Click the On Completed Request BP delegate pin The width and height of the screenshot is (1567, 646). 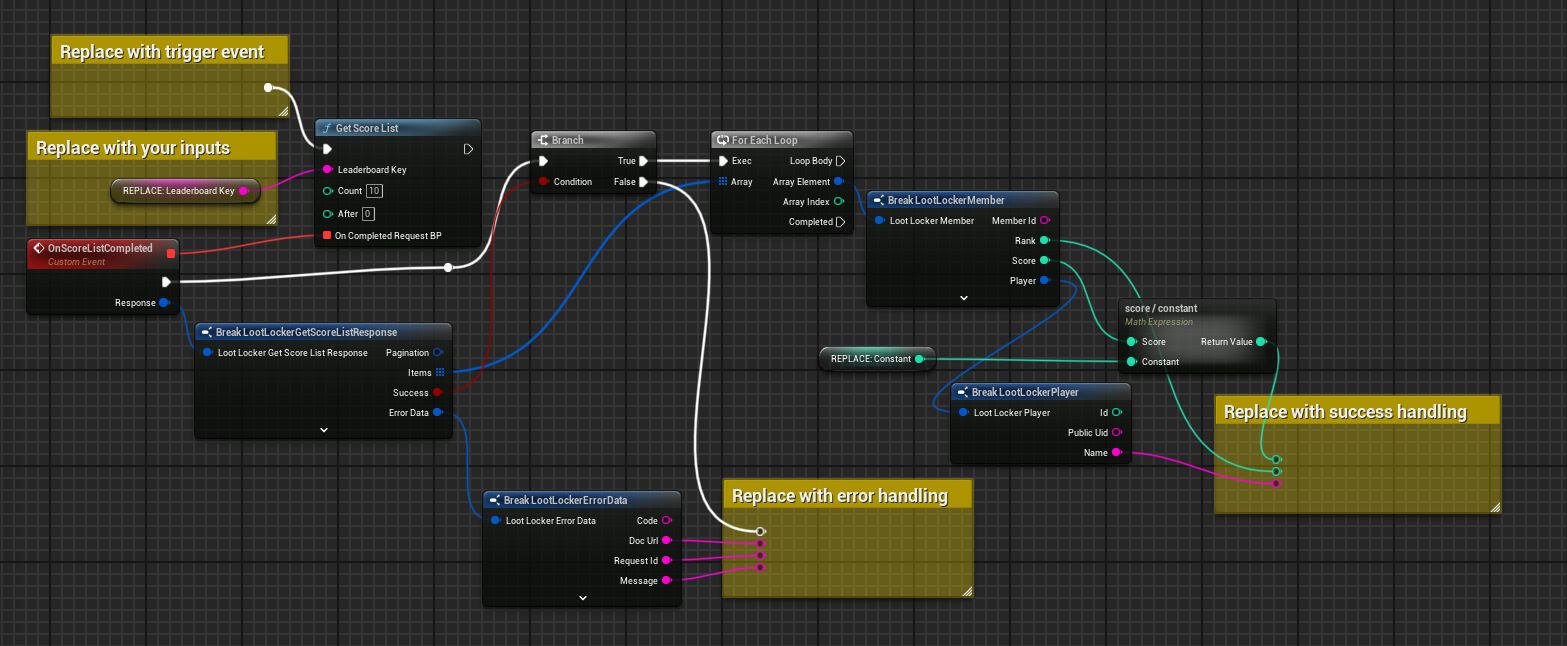(x=326, y=236)
